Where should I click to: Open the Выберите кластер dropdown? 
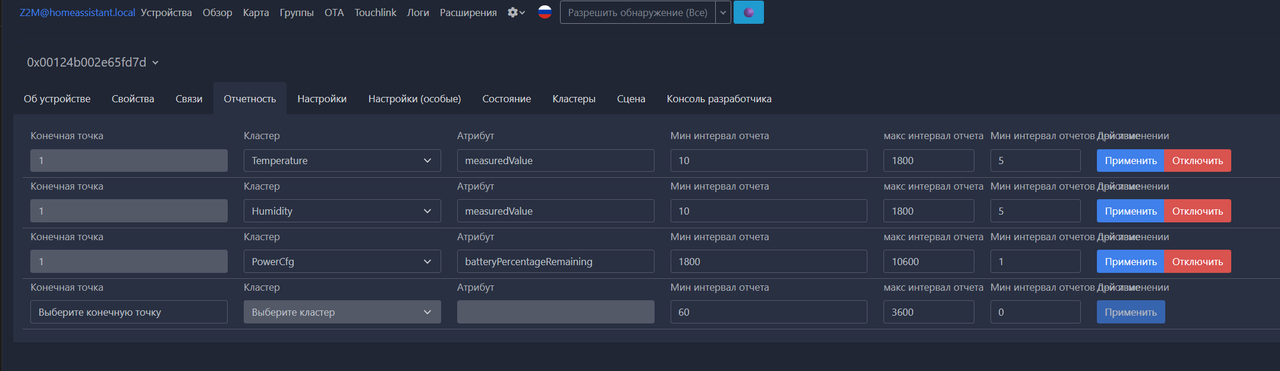coord(342,312)
